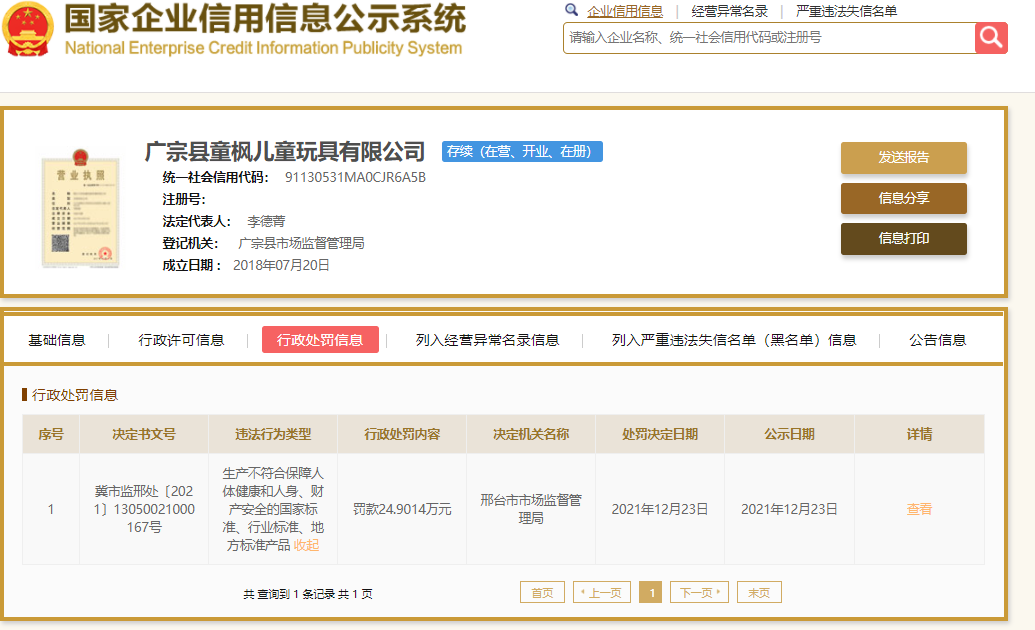Open the business license thumbnail image
This screenshot has height=630, width=1035.
81,209
